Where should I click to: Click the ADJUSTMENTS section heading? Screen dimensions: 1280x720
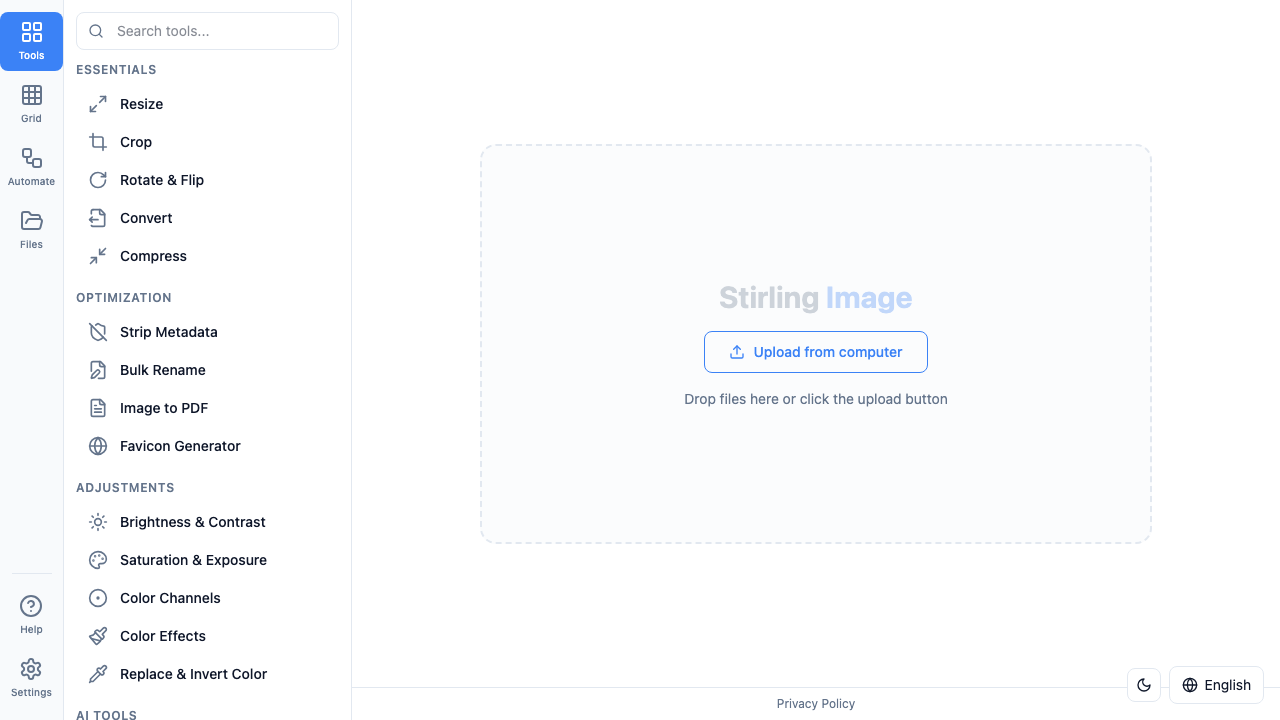point(125,488)
